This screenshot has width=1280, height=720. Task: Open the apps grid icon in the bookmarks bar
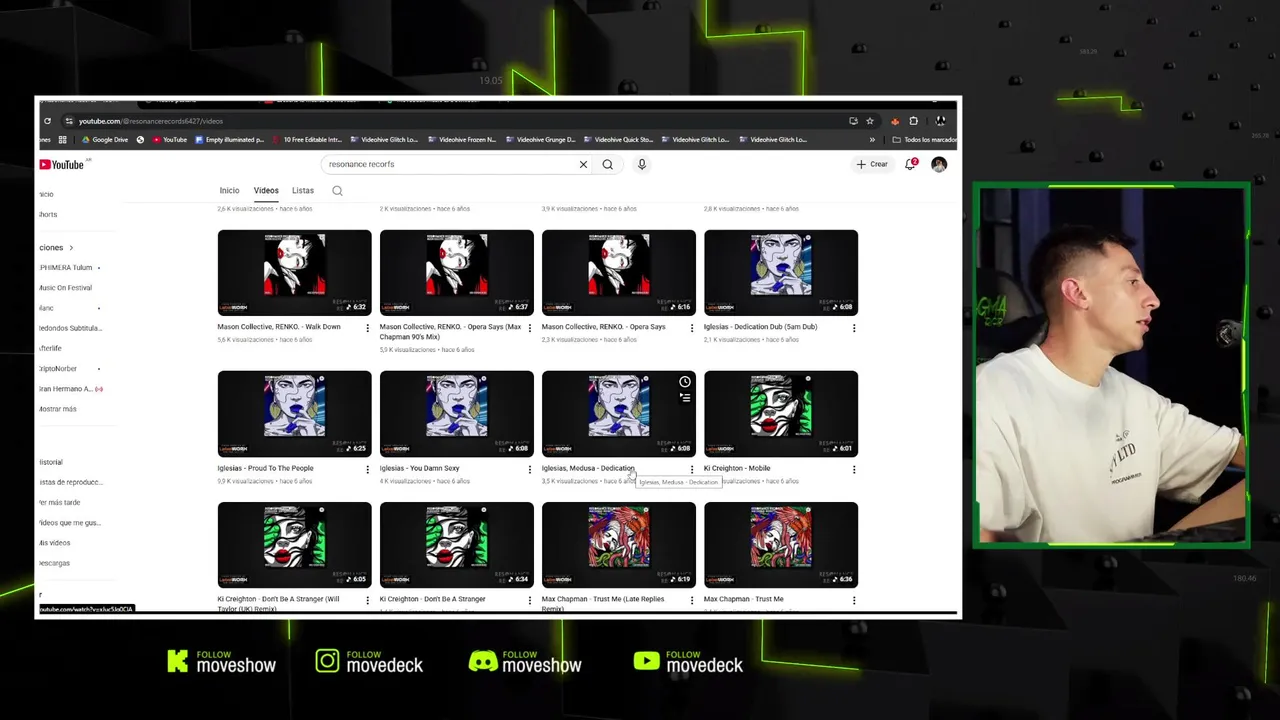[x=62, y=140]
